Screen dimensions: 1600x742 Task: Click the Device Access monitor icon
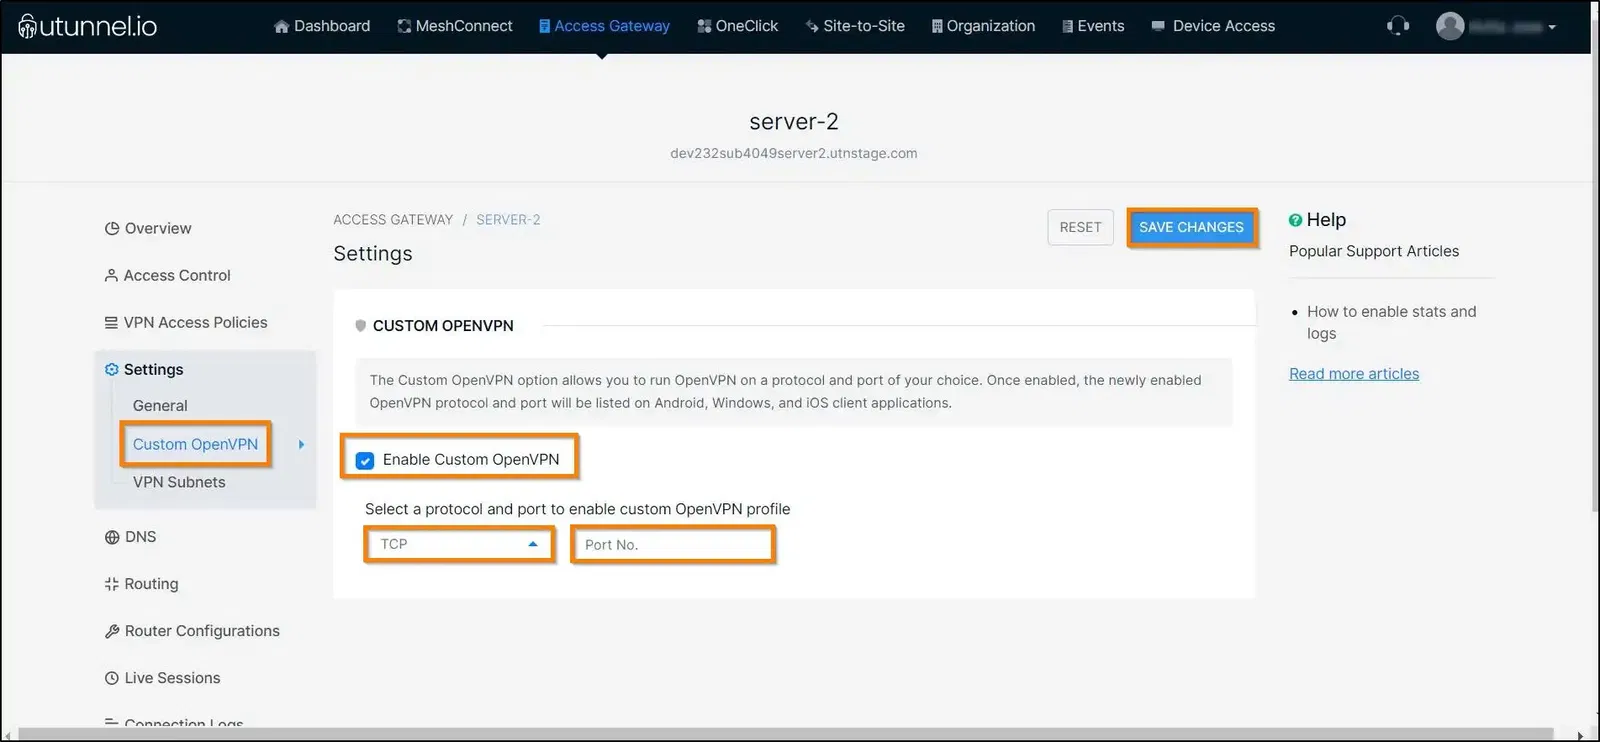[x=1158, y=26]
